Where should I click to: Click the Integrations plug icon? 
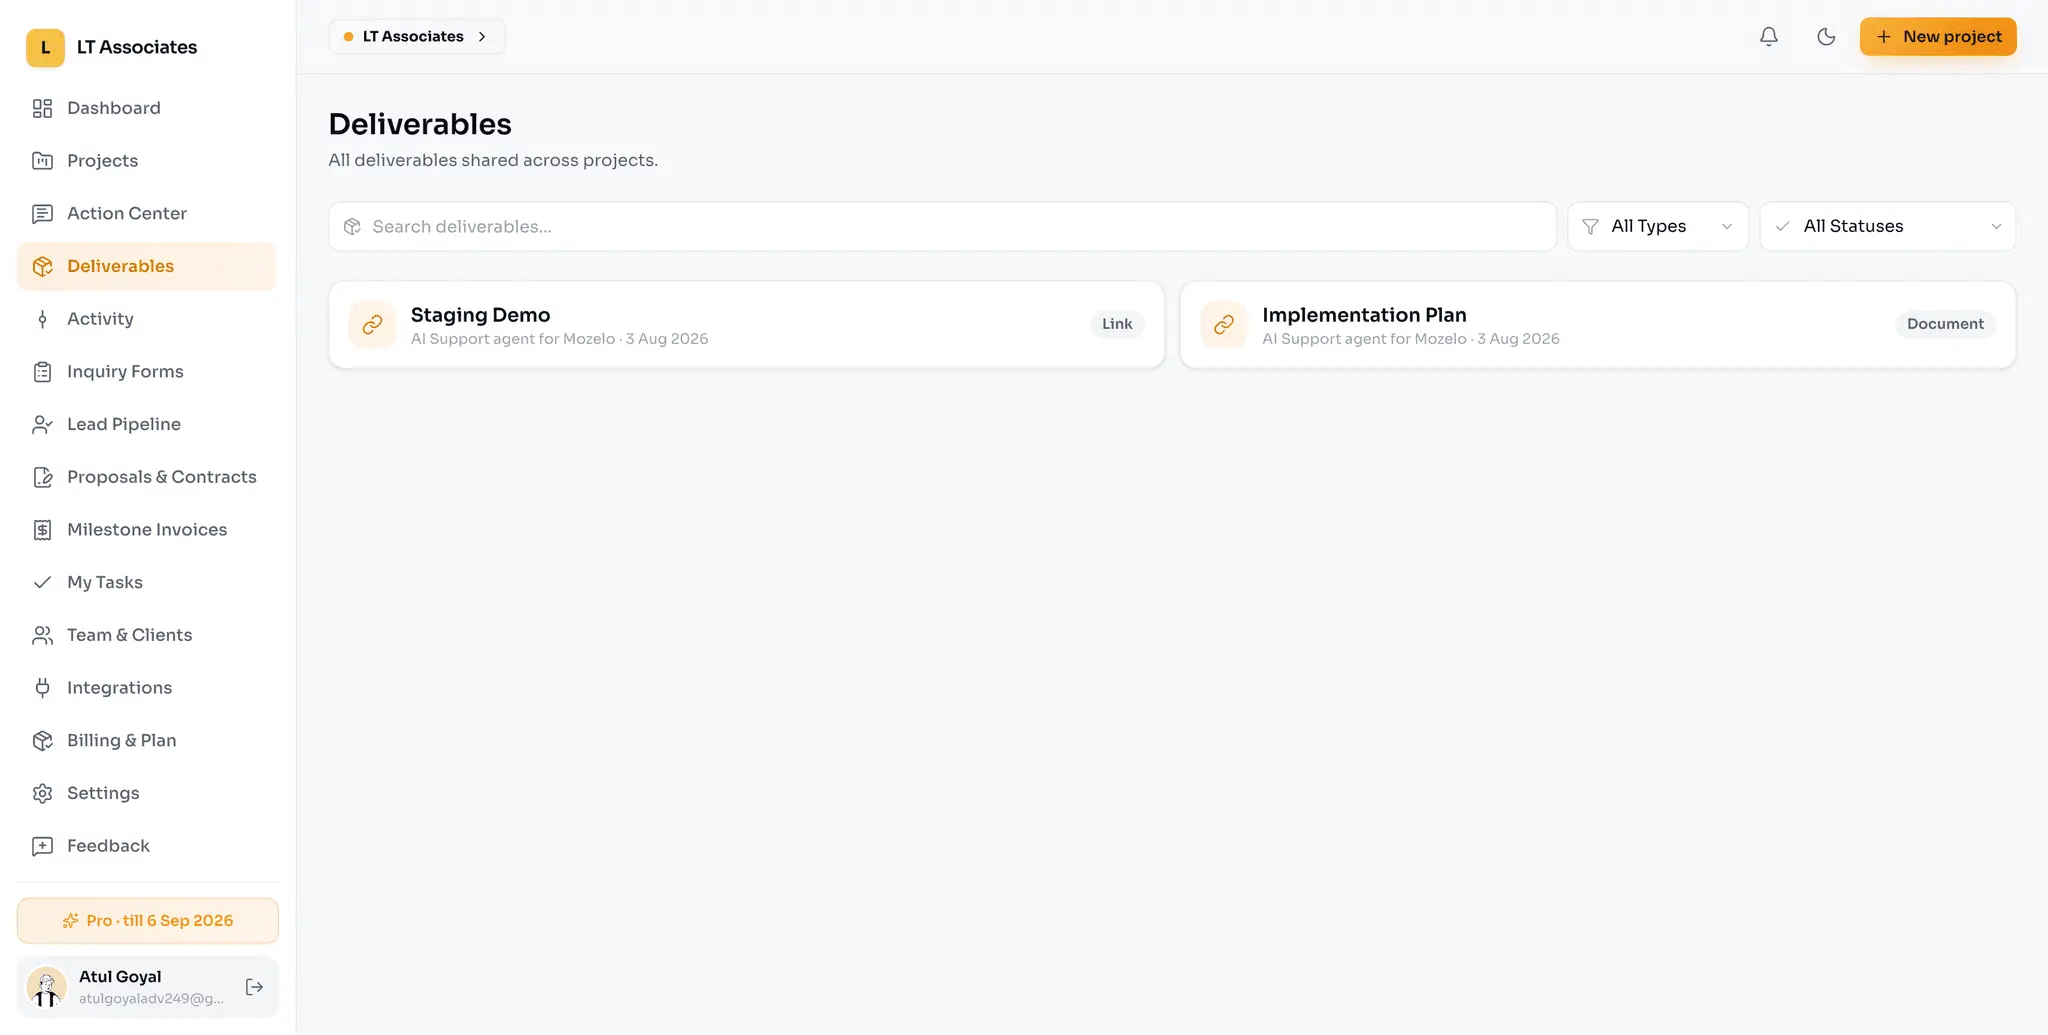tap(42, 688)
